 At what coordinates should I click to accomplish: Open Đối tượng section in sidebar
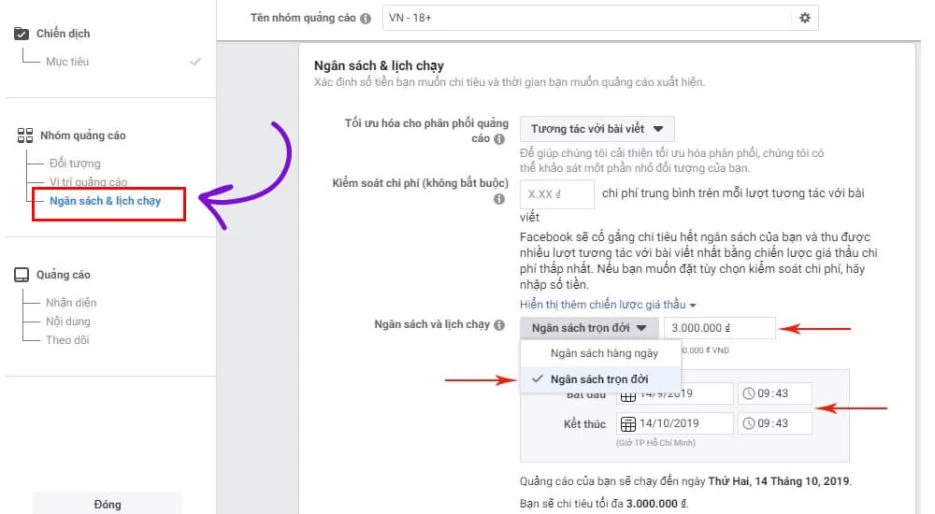tap(75, 163)
